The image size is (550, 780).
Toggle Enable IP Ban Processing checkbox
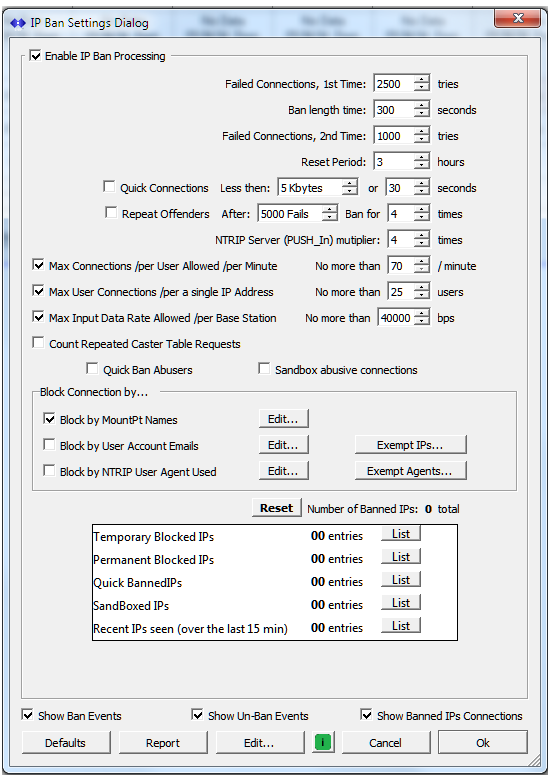point(35,56)
